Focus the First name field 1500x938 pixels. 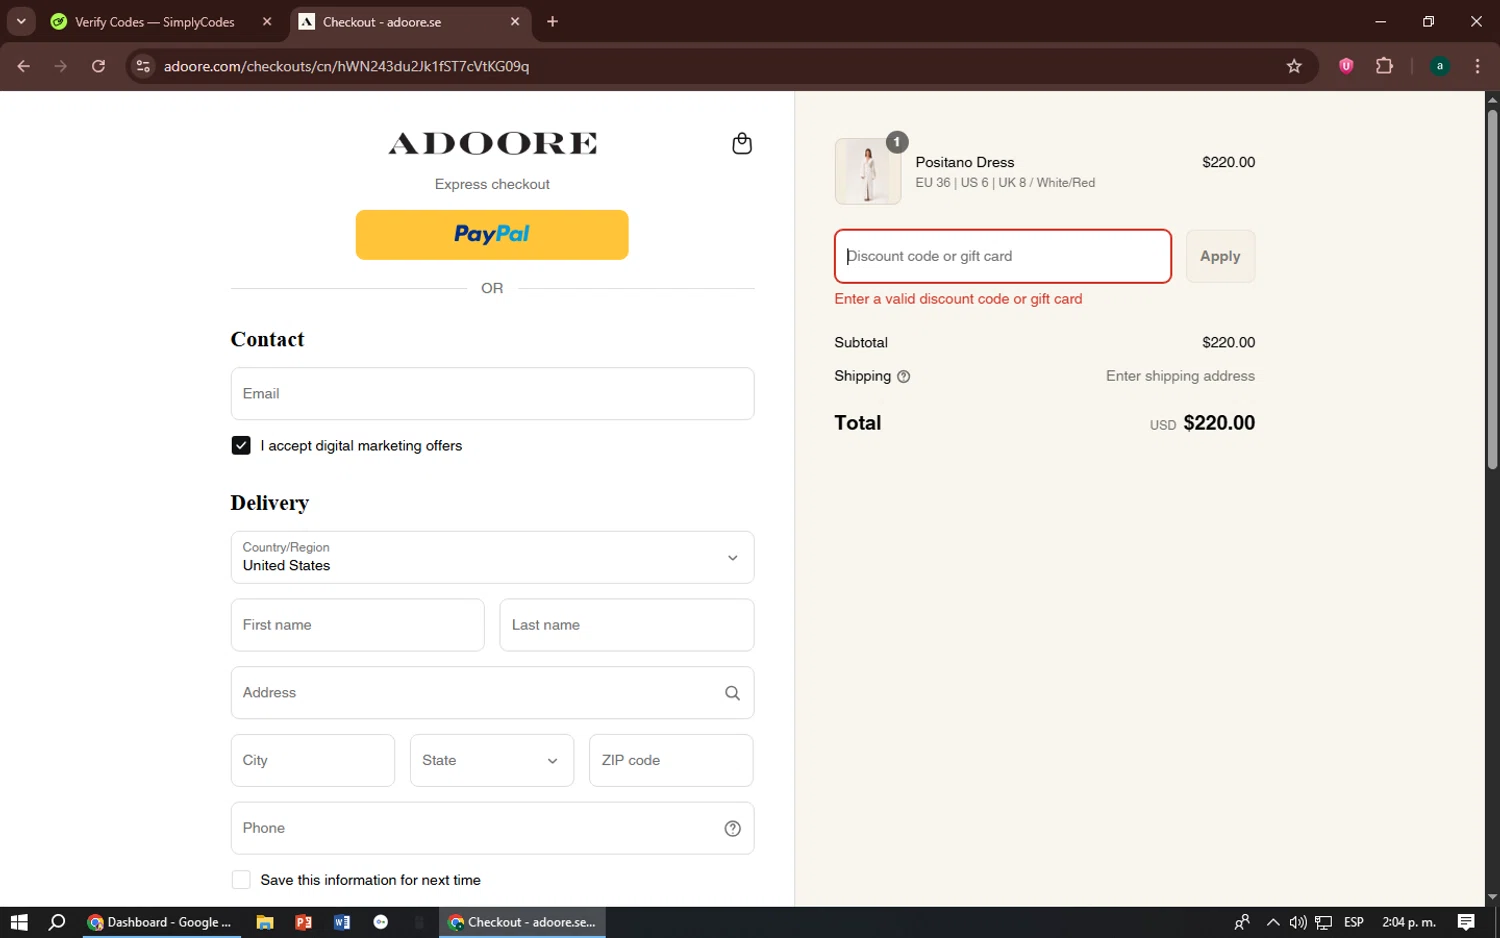coord(357,625)
